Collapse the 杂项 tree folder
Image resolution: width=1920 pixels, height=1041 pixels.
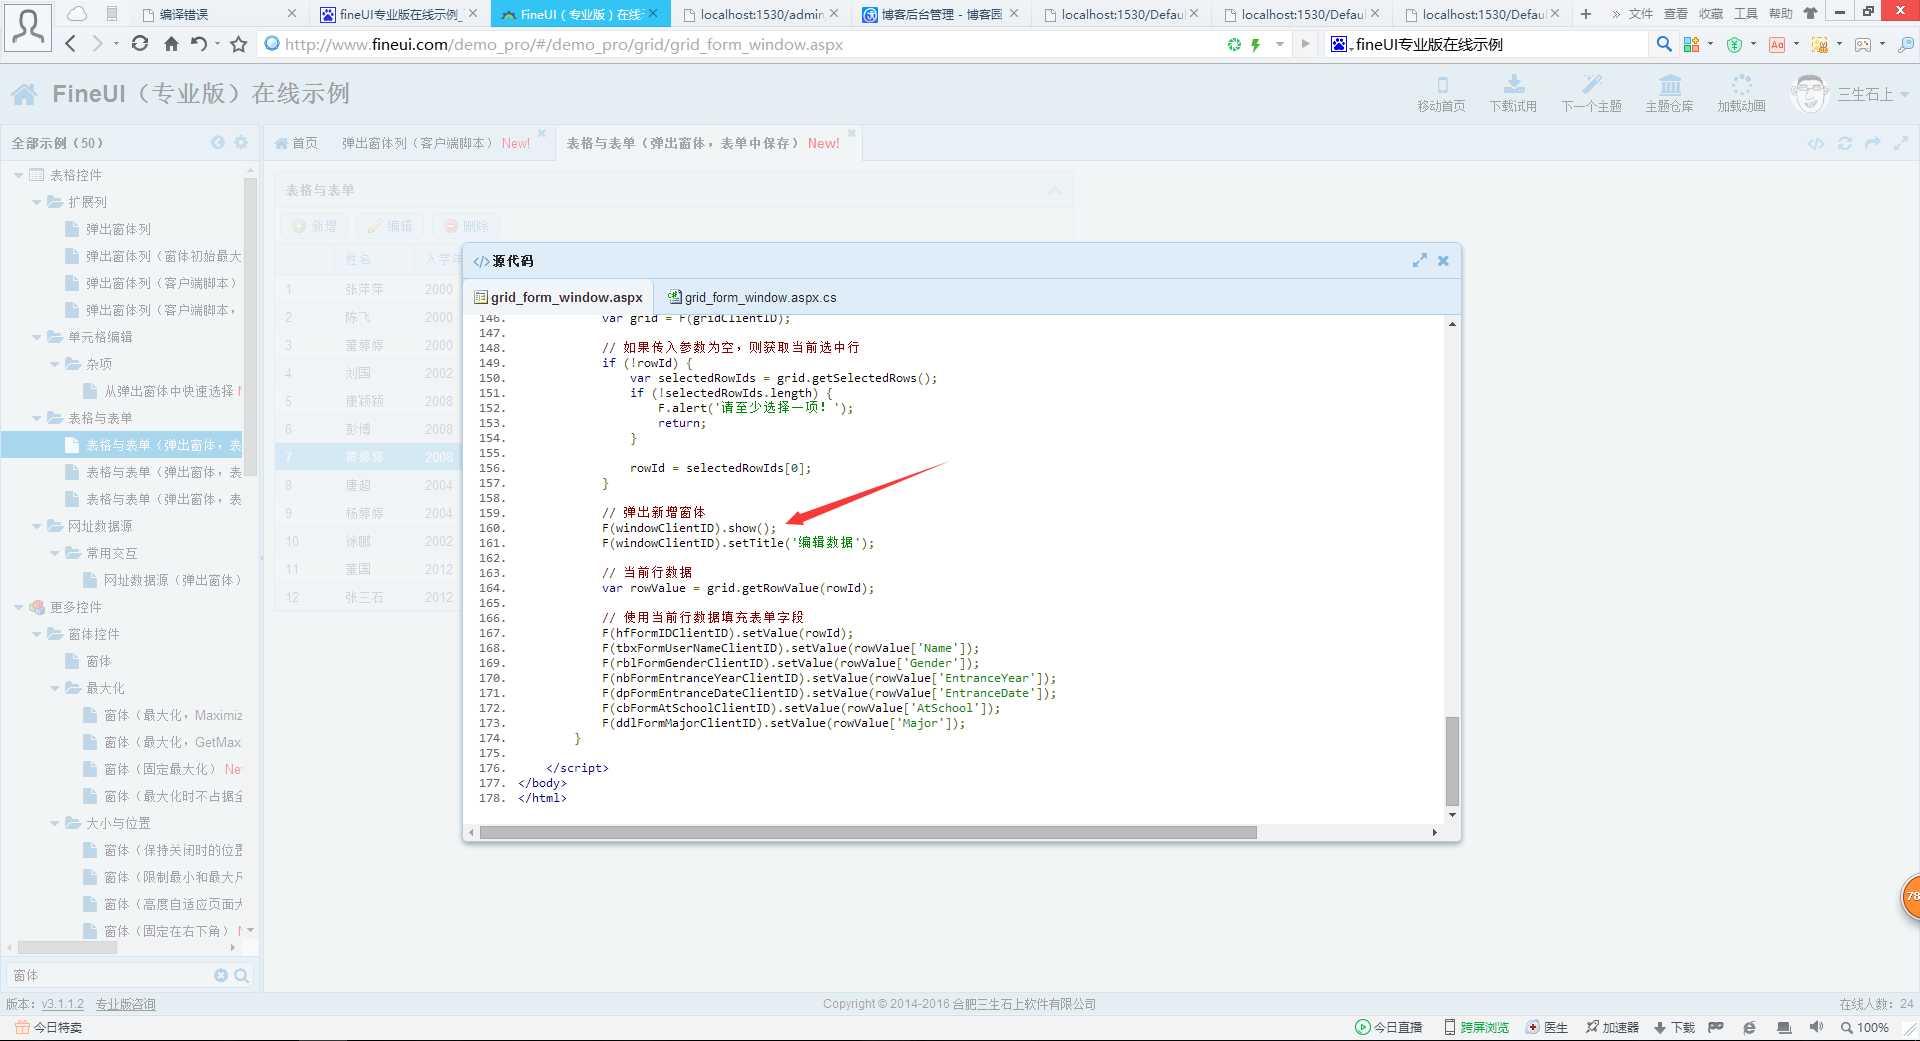[x=54, y=364]
